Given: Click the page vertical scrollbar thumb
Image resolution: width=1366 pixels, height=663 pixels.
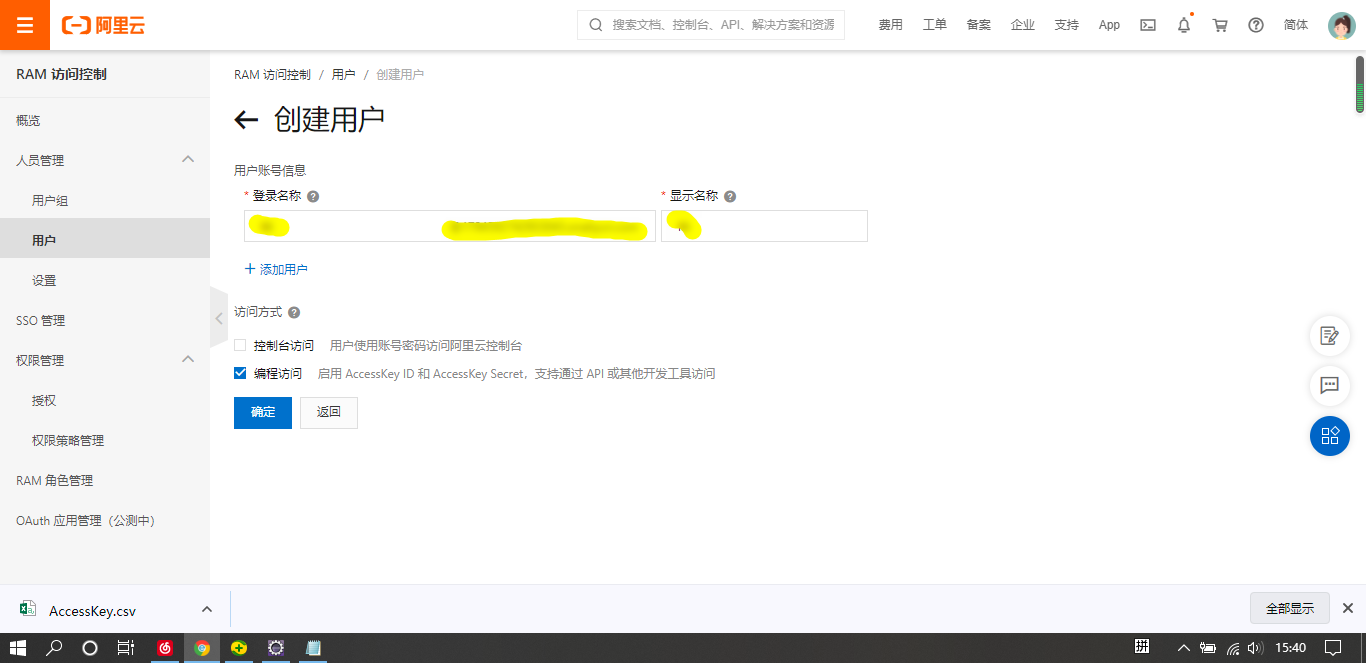Looking at the screenshot, I should (x=1360, y=84).
